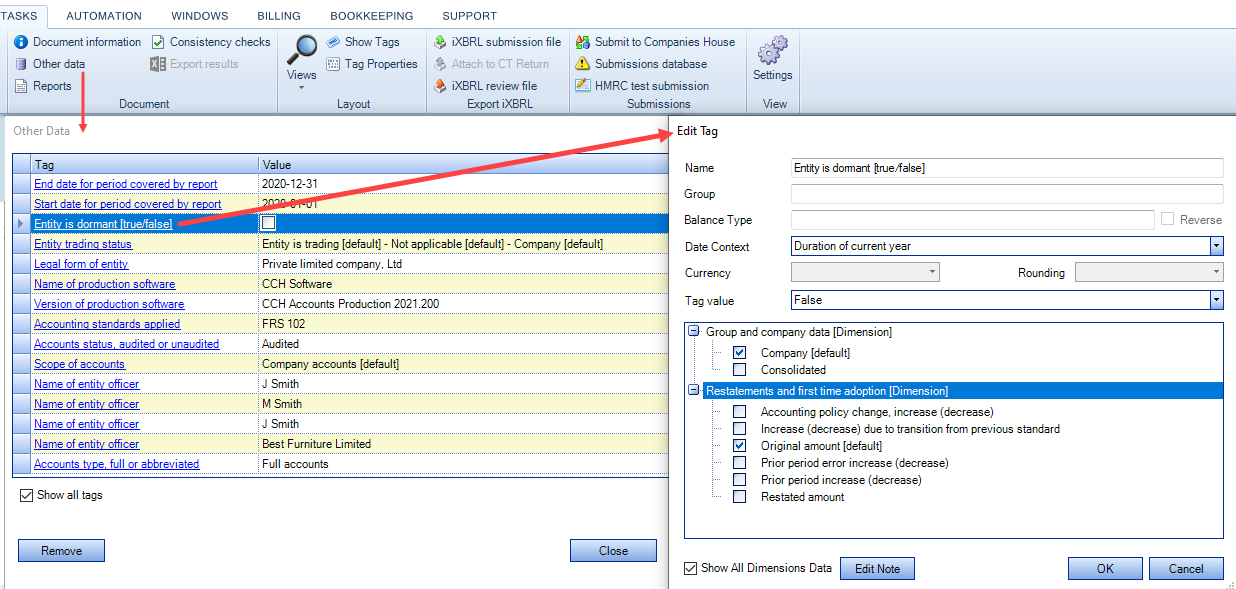Cancel the Edit Tag dialog
Viewport: 1236px width, 589px height.
[x=1186, y=569]
